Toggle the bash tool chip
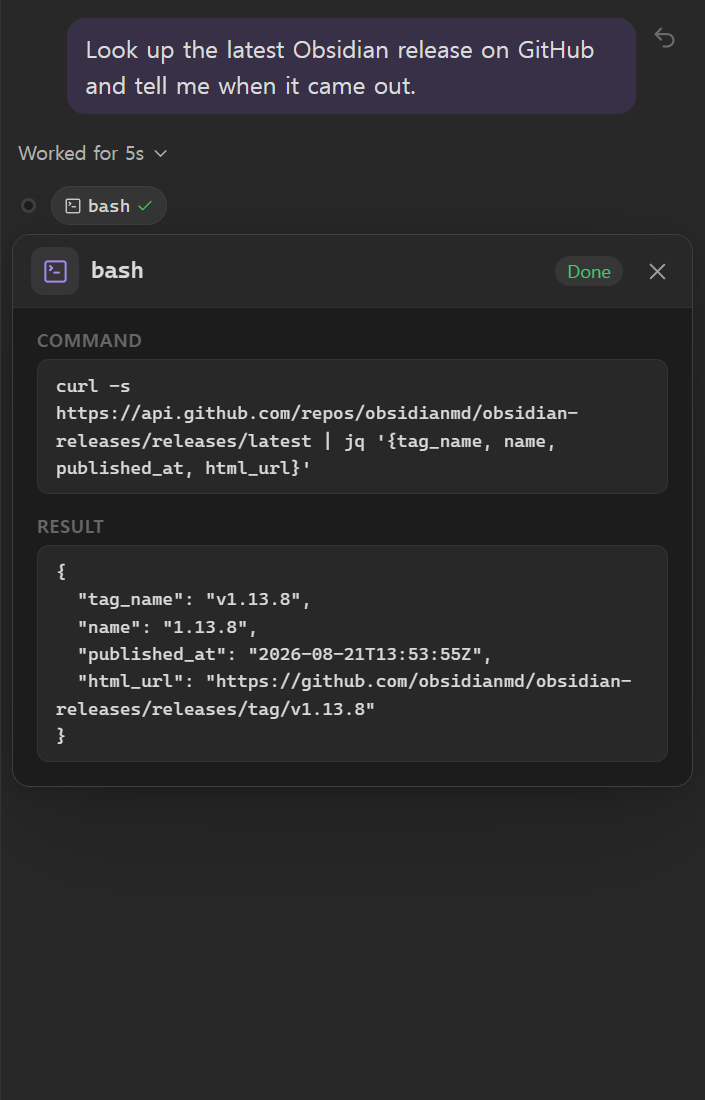 pos(109,206)
